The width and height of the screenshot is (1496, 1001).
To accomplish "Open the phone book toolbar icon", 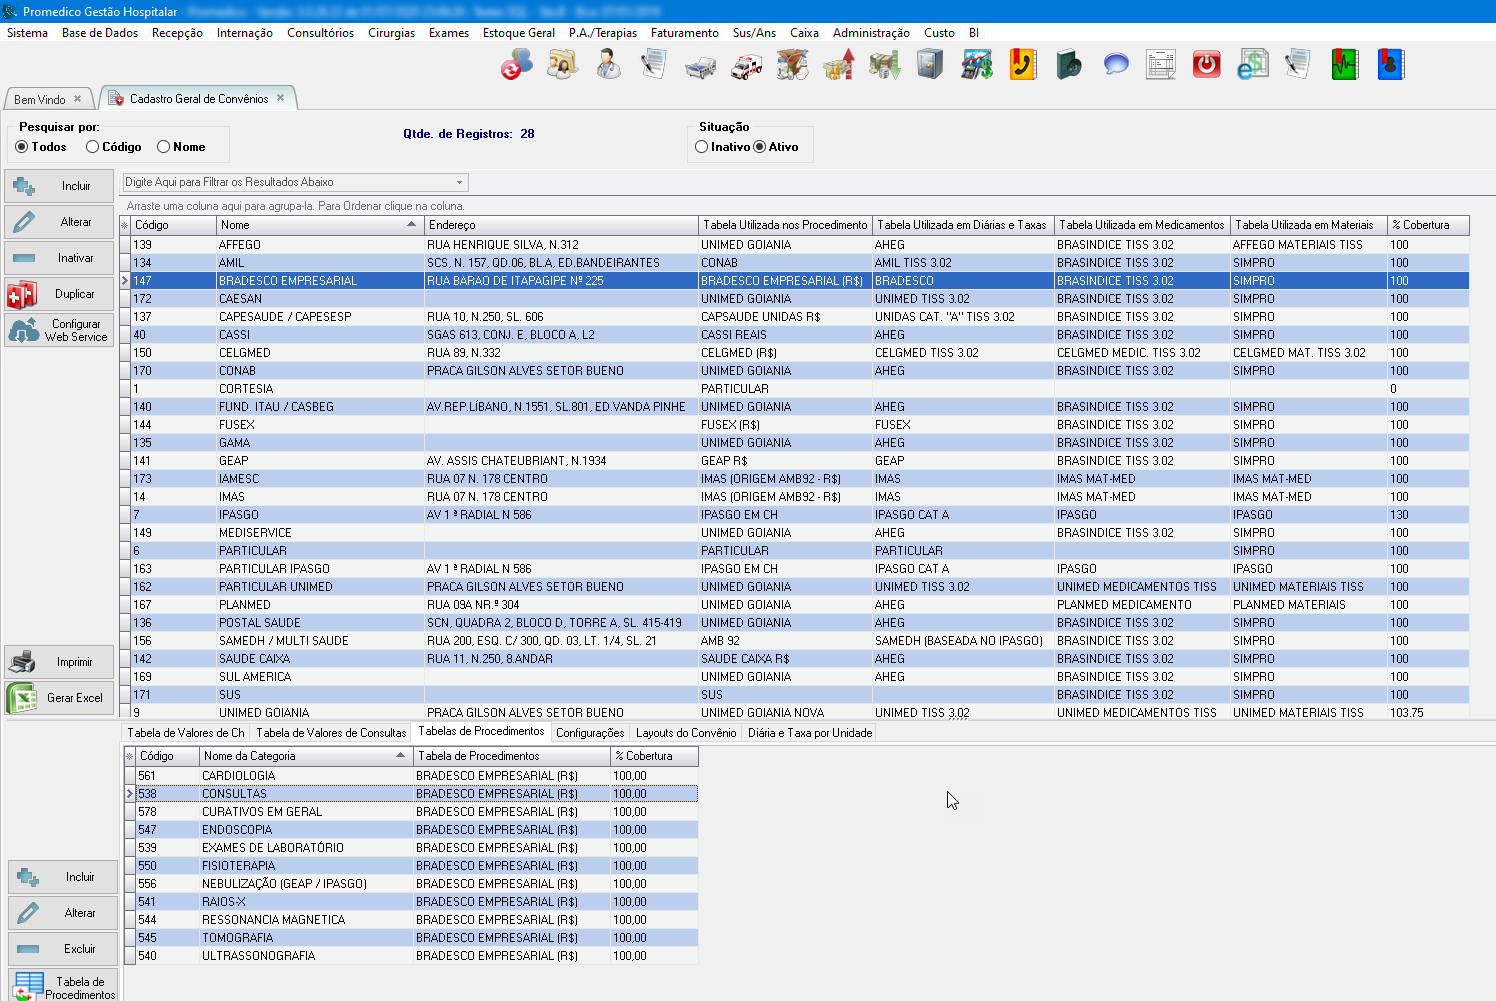I will click(1023, 66).
